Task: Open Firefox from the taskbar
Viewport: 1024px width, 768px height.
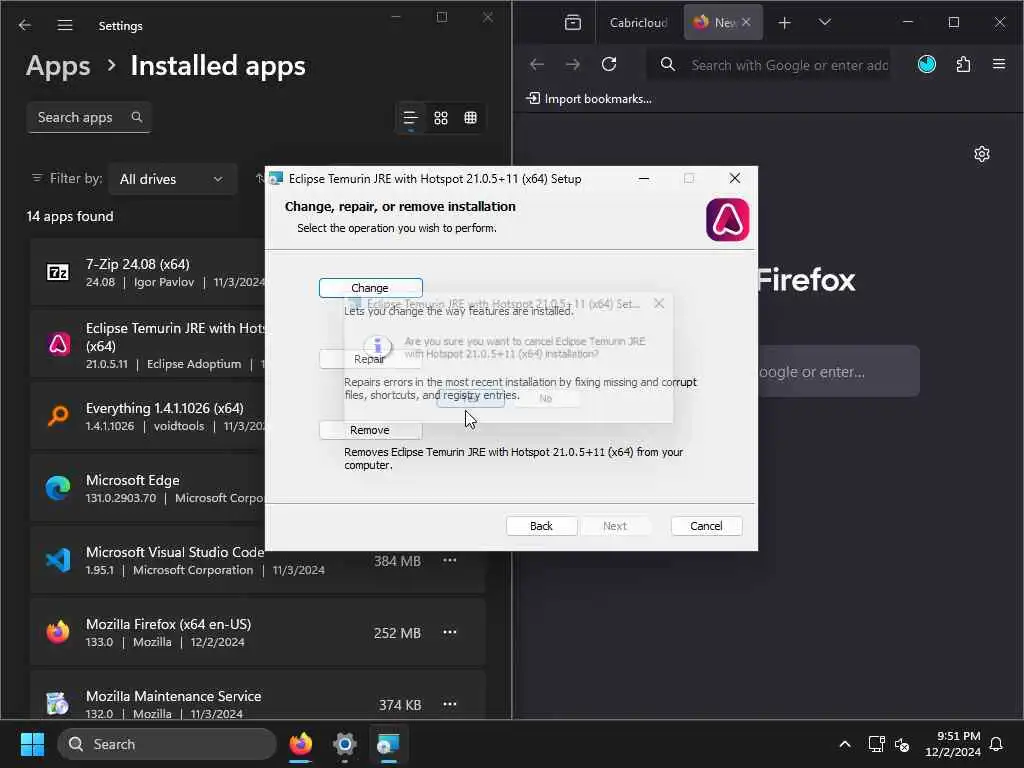Action: pyautogui.click(x=300, y=744)
